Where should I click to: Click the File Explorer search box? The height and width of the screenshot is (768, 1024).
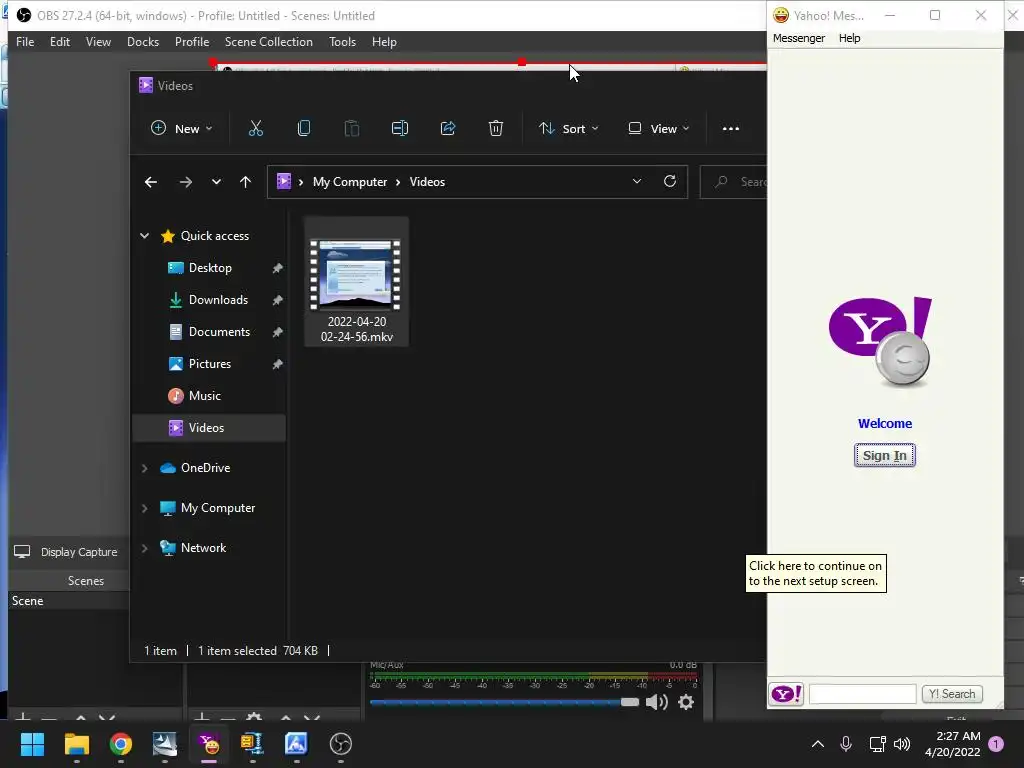(x=733, y=182)
